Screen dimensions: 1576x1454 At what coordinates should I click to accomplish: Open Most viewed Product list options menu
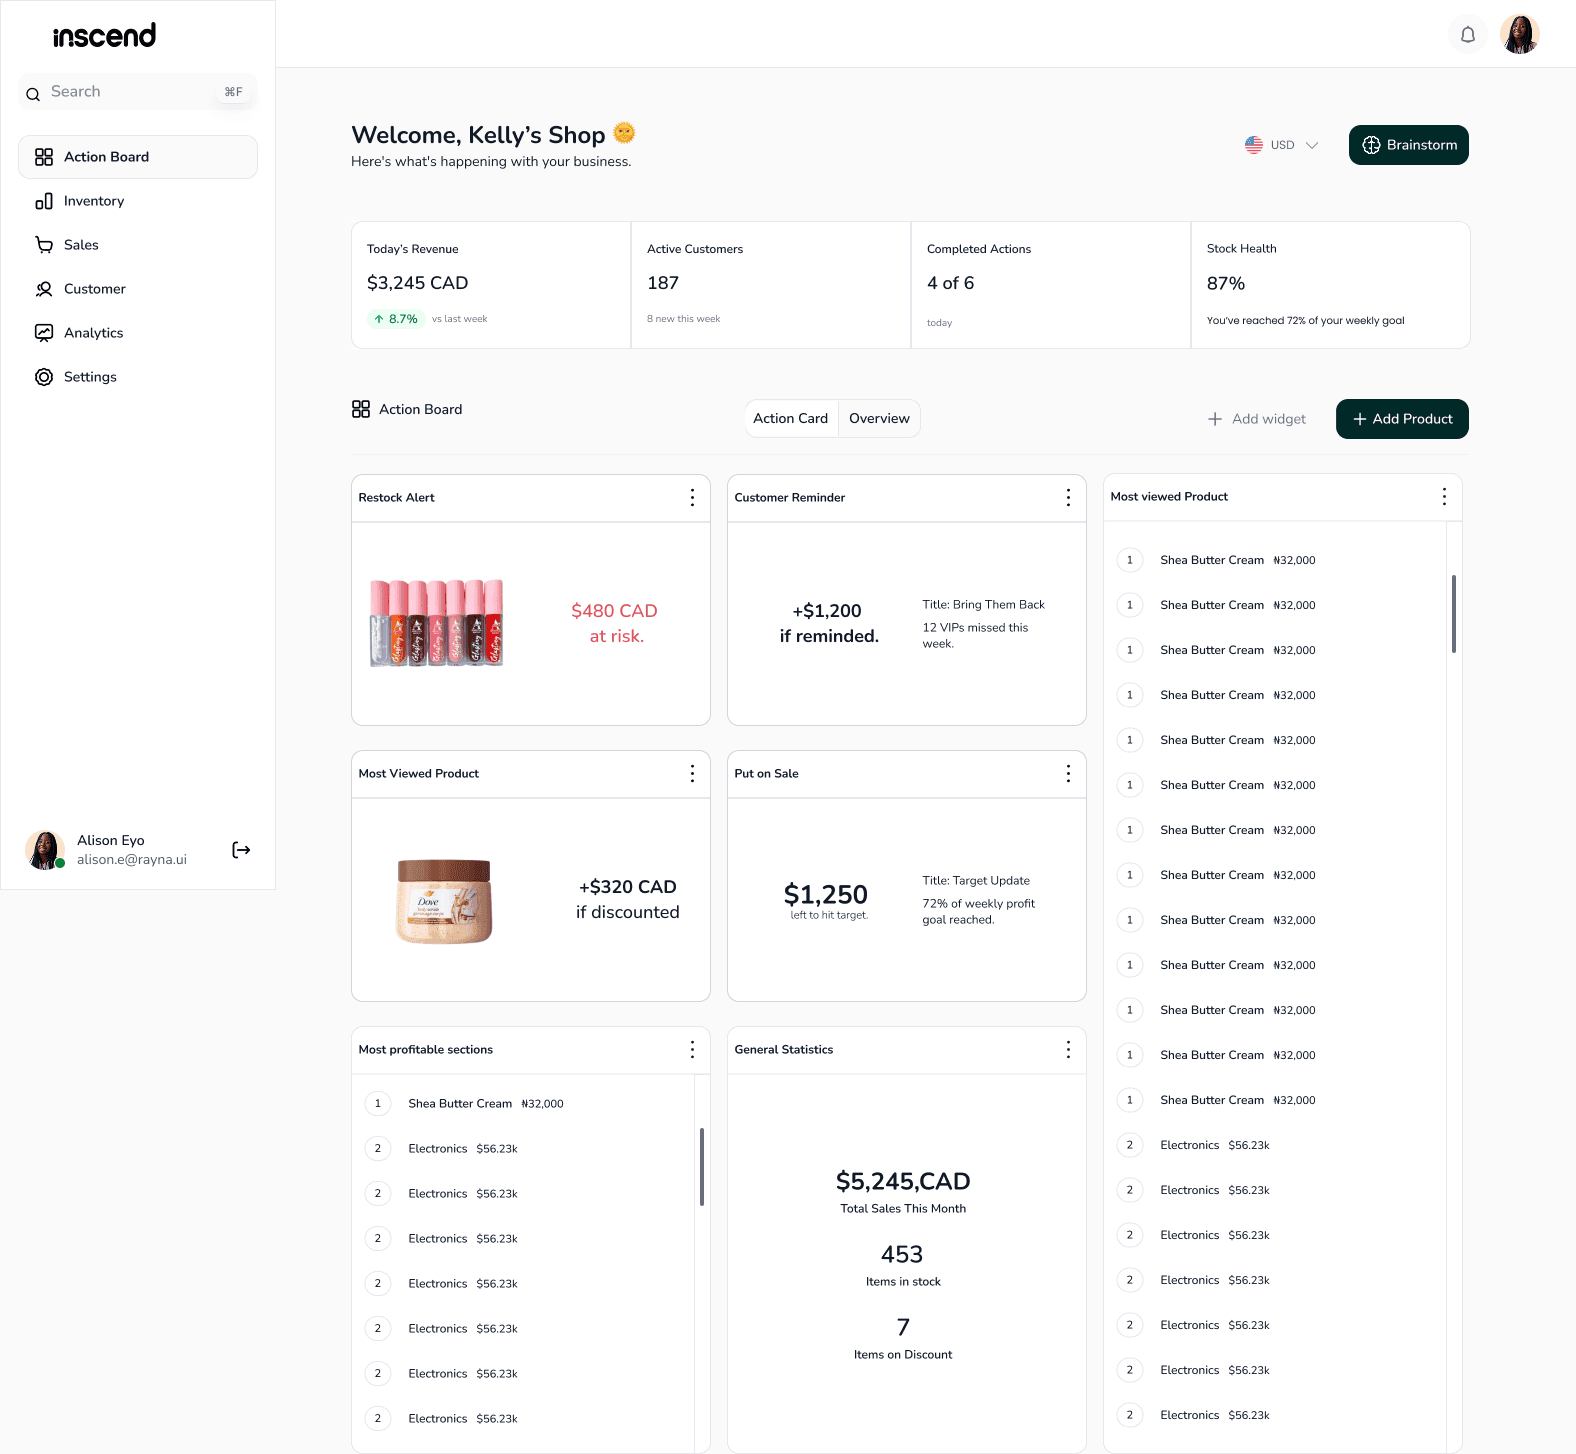coord(1444,497)
